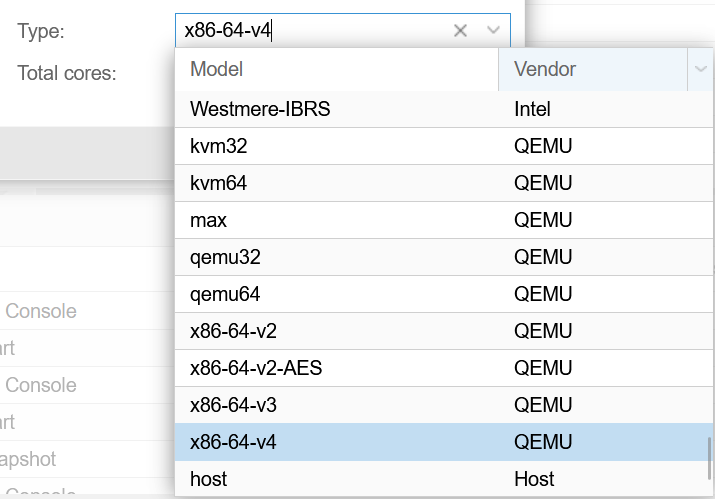Viewport: 715px width, 499px height.
Task: Collapse the Type combo box arrow
Action: pyautogui.click(x=493, y=31)
